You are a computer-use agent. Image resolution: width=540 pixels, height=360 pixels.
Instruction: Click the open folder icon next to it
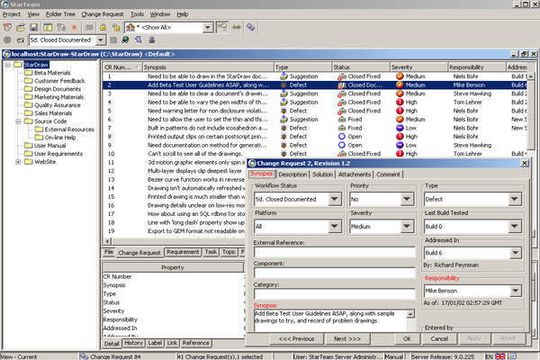[21, 27]
